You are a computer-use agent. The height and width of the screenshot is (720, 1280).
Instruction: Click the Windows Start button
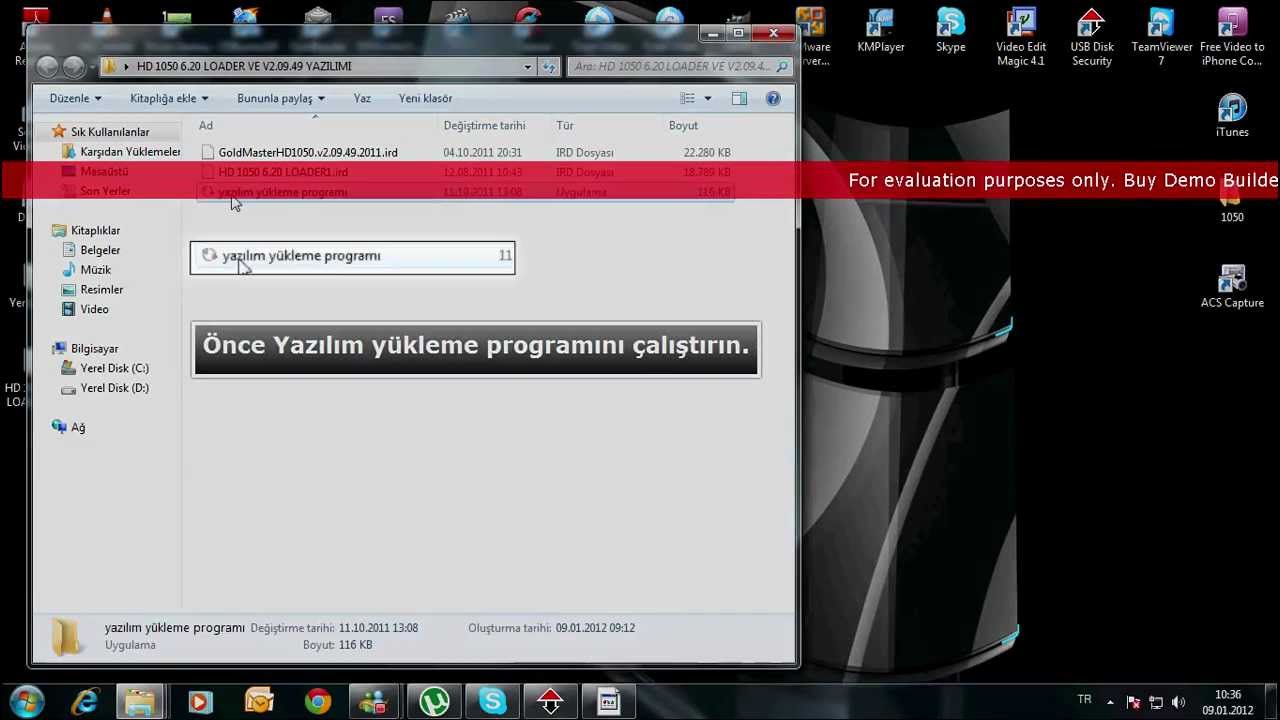tap(27, 702)
